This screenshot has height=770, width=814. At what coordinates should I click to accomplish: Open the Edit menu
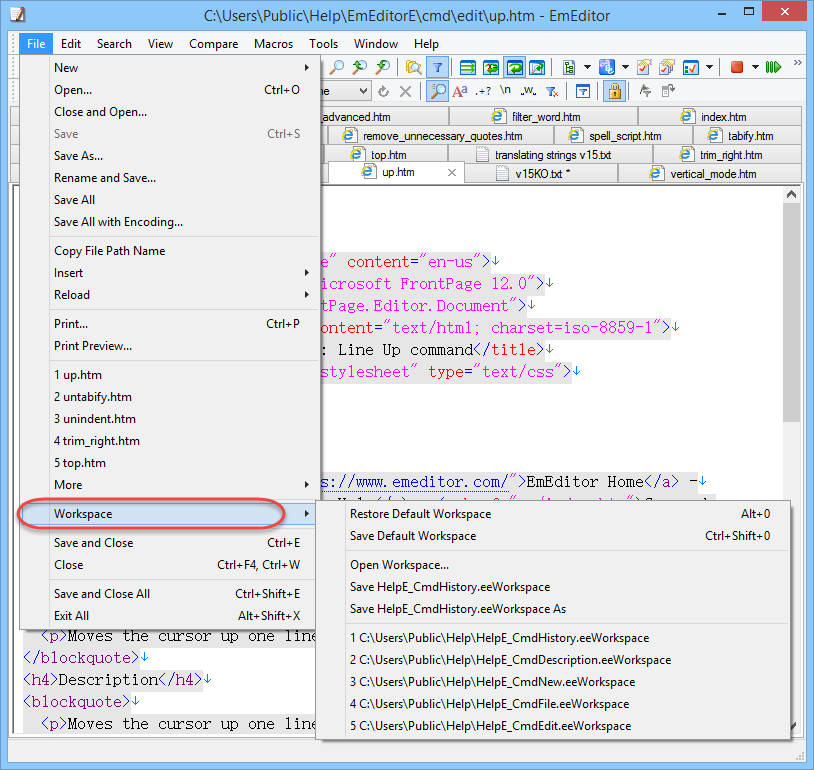[71, 44]
